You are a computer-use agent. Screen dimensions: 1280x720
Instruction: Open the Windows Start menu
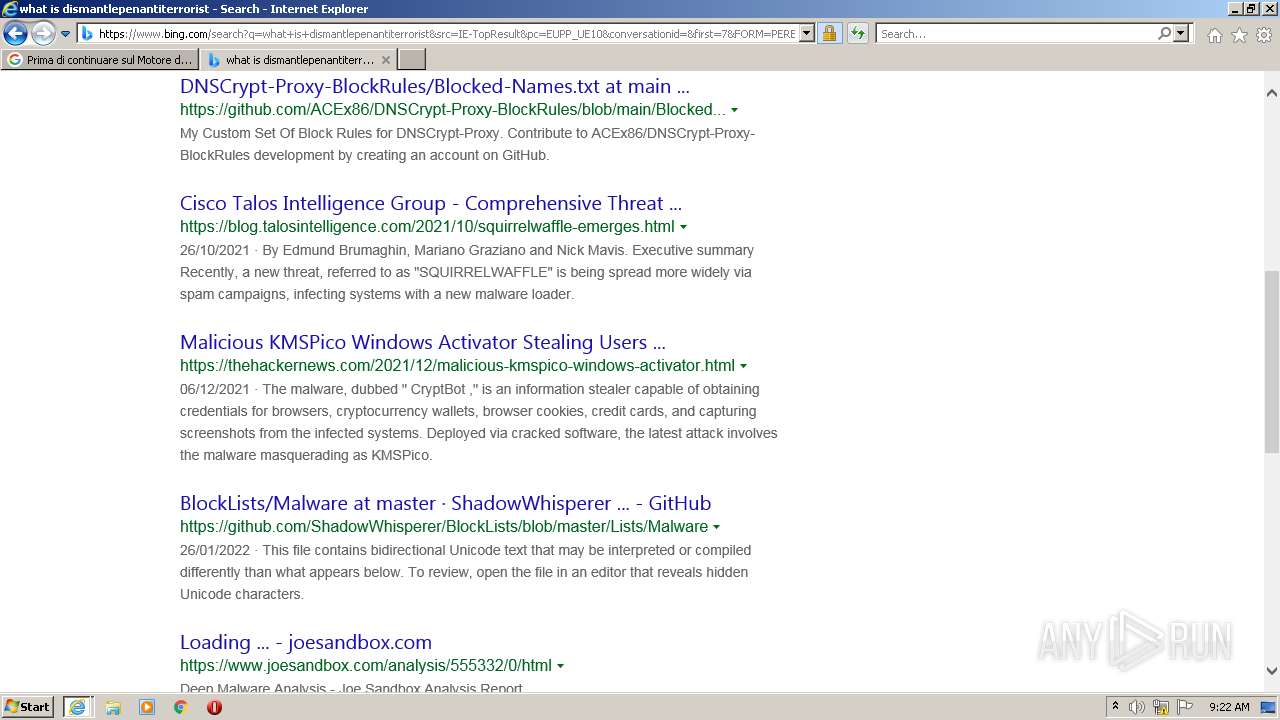tap(28, 707)
